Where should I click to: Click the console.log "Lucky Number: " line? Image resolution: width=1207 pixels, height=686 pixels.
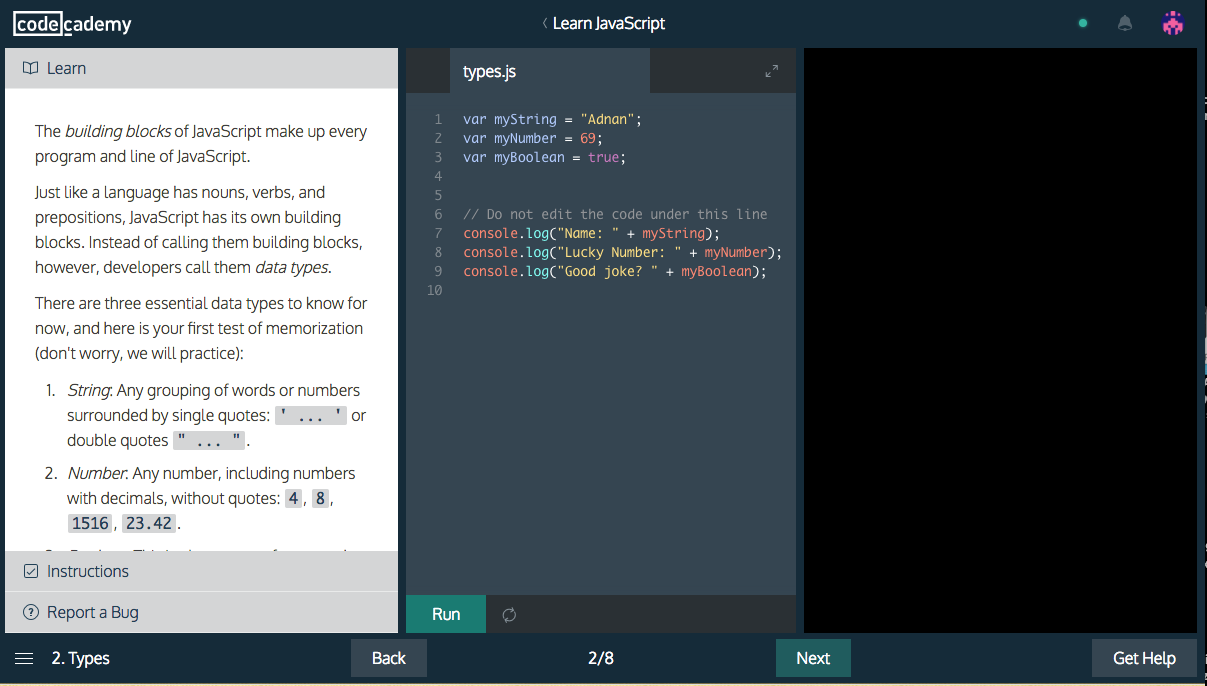623,252
